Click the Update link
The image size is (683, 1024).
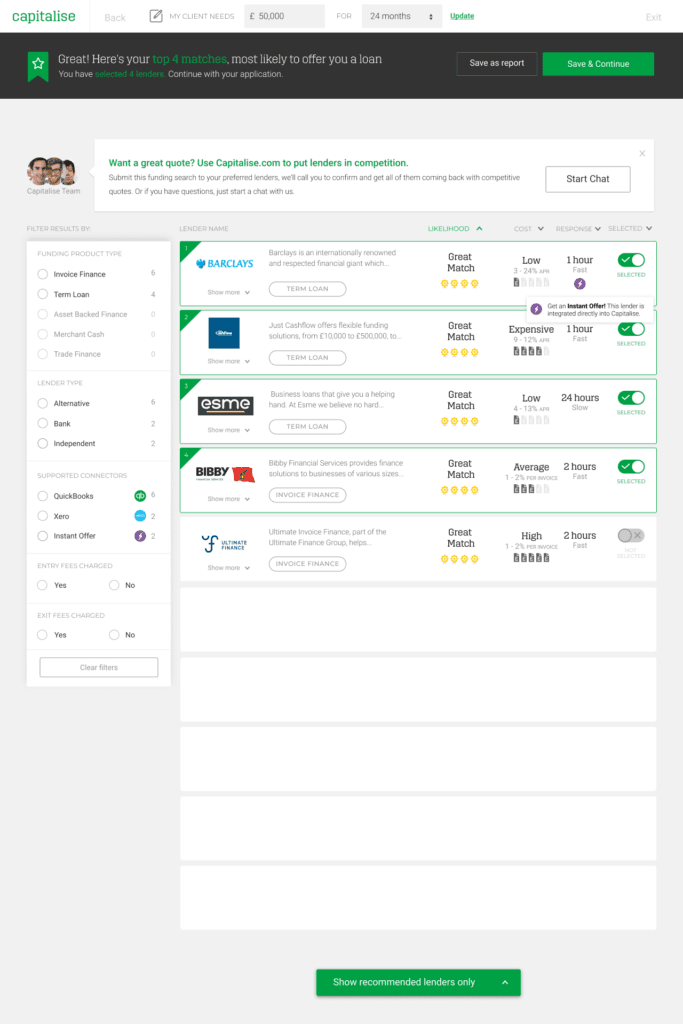click(462, 16)
